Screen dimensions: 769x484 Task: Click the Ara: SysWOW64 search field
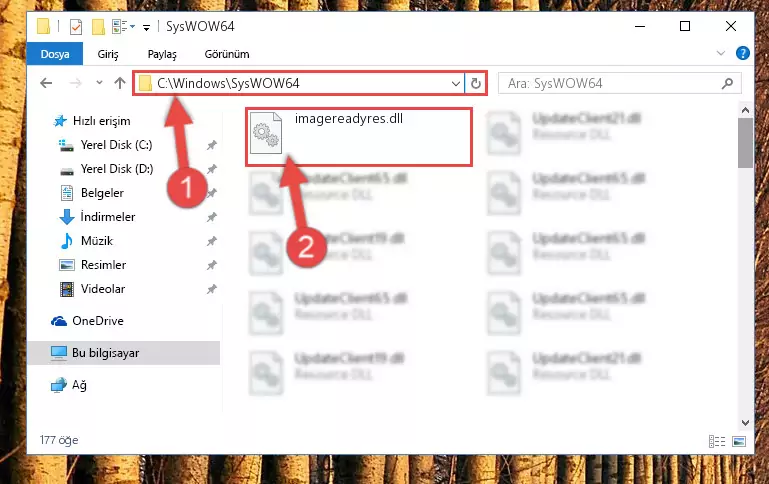coord(612,83)
